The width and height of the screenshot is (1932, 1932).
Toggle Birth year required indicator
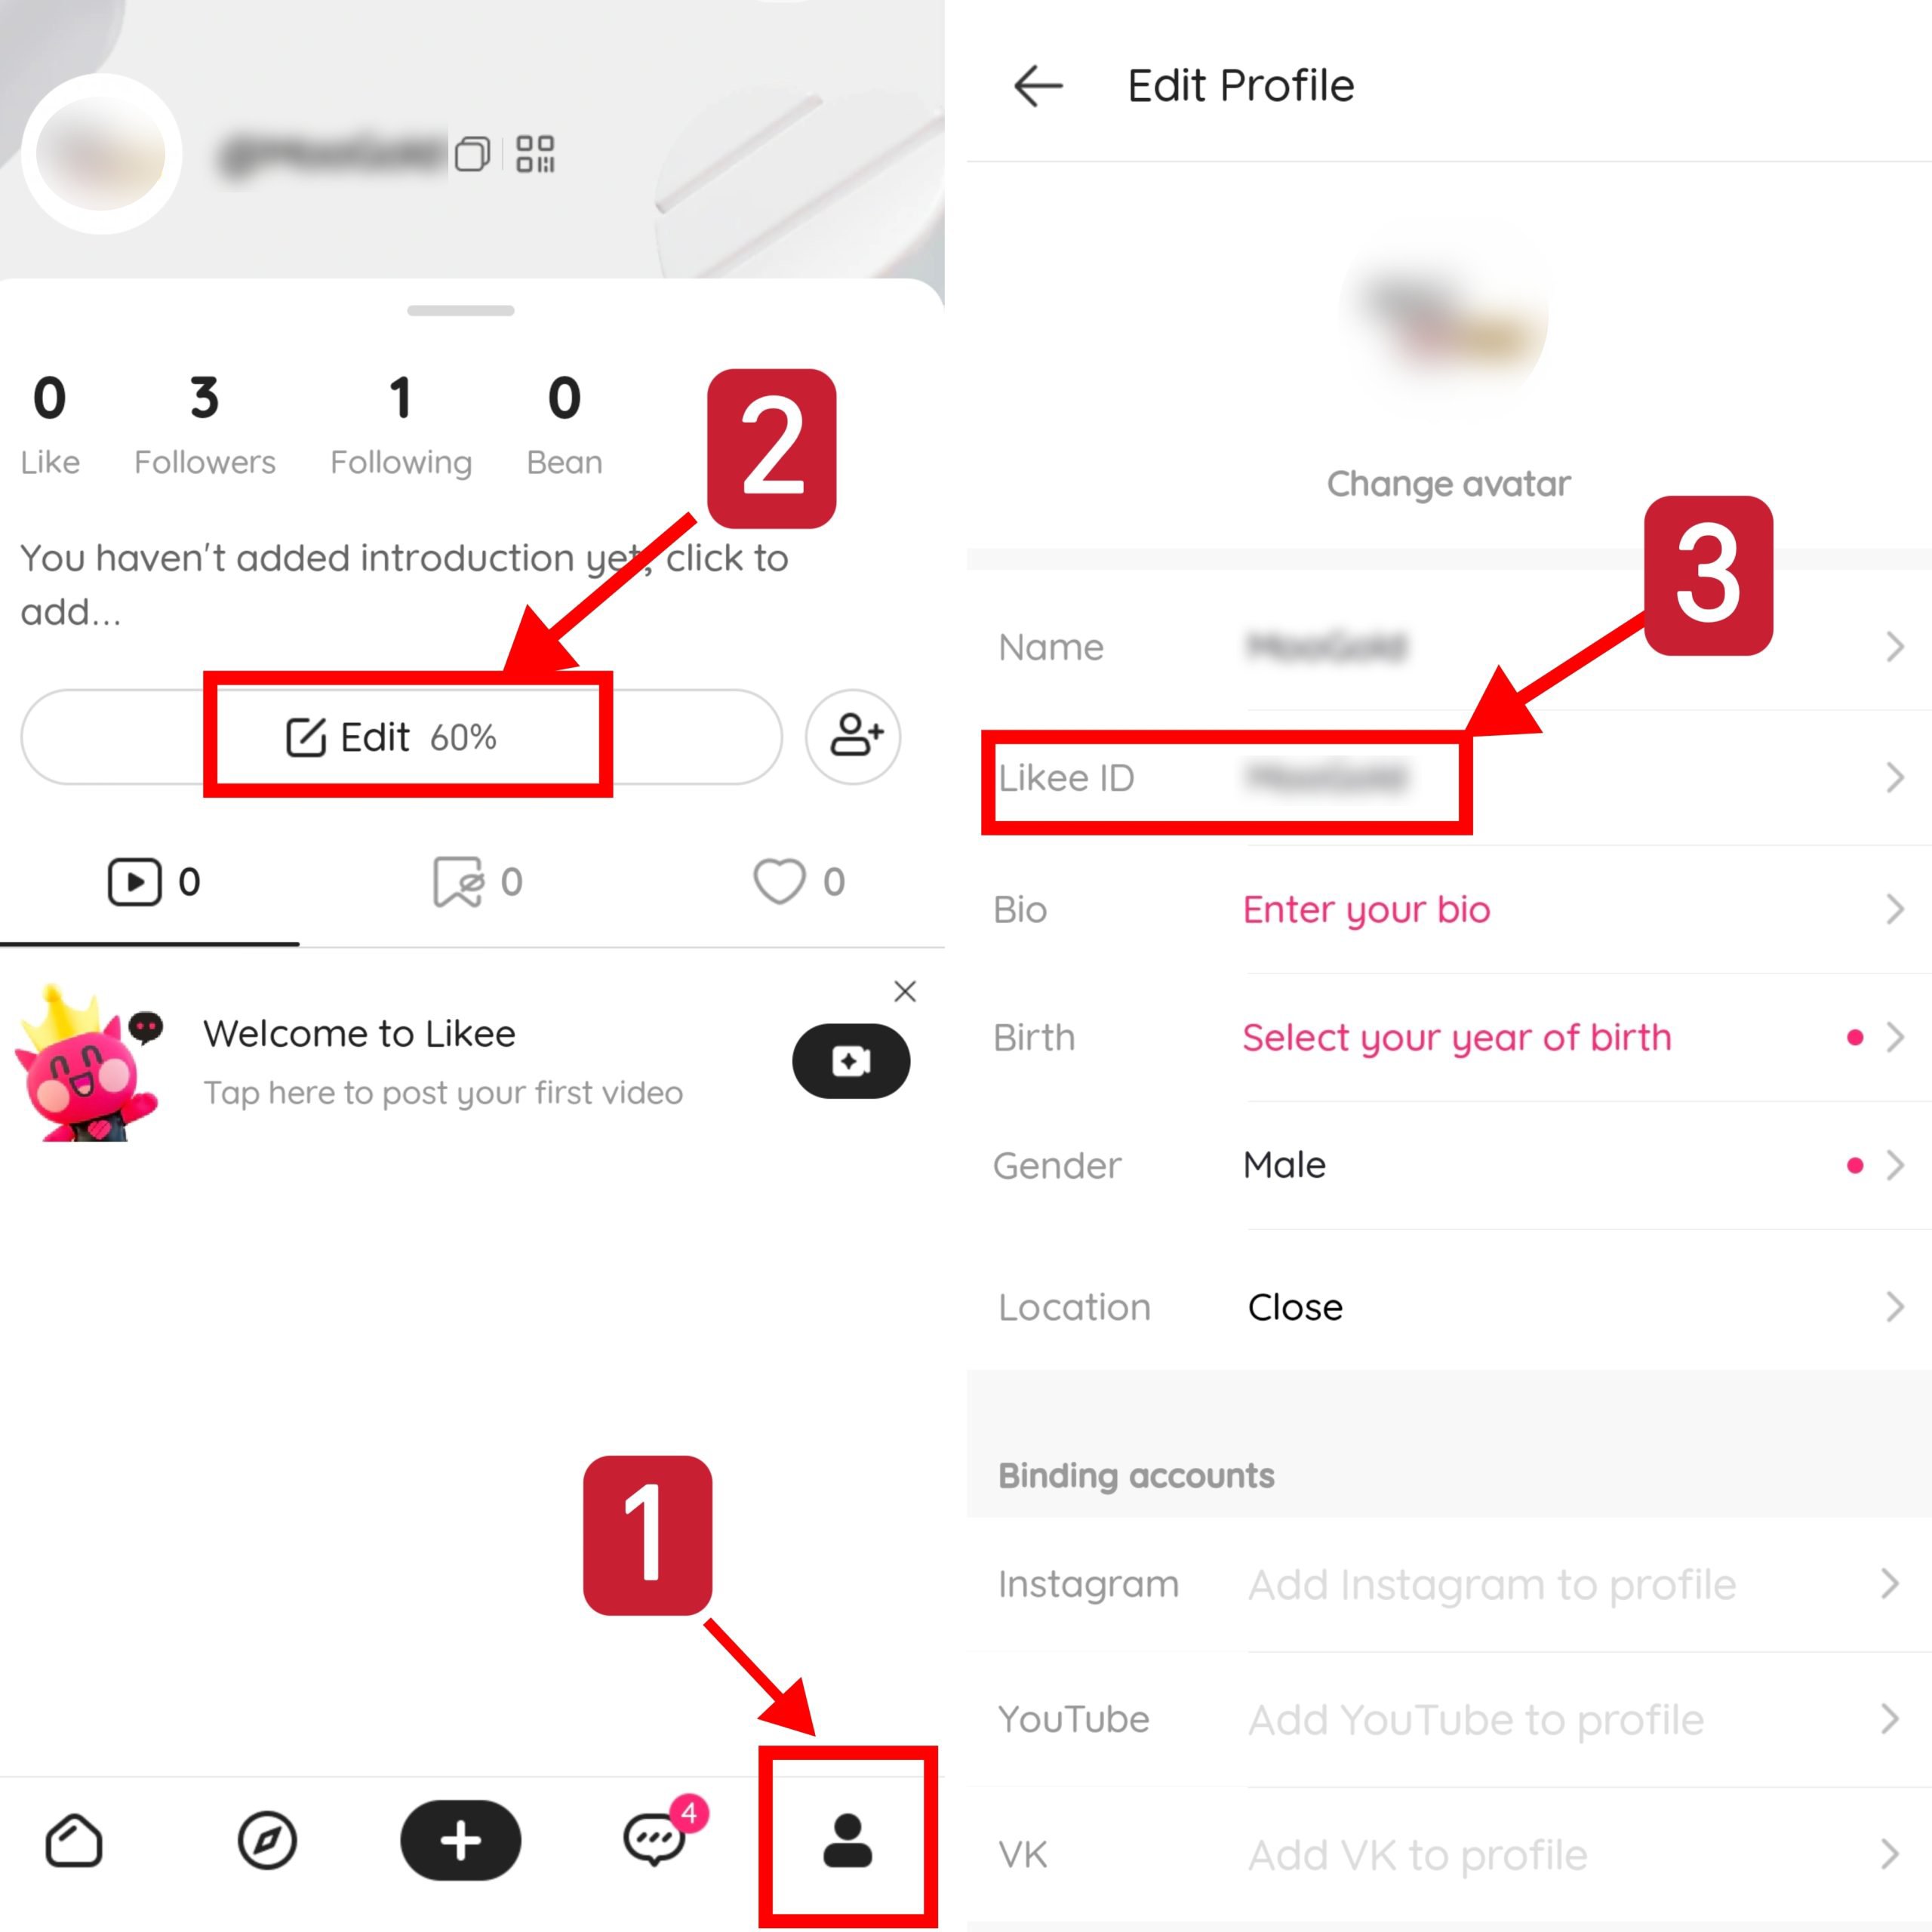click(x=1856, y=1038)
